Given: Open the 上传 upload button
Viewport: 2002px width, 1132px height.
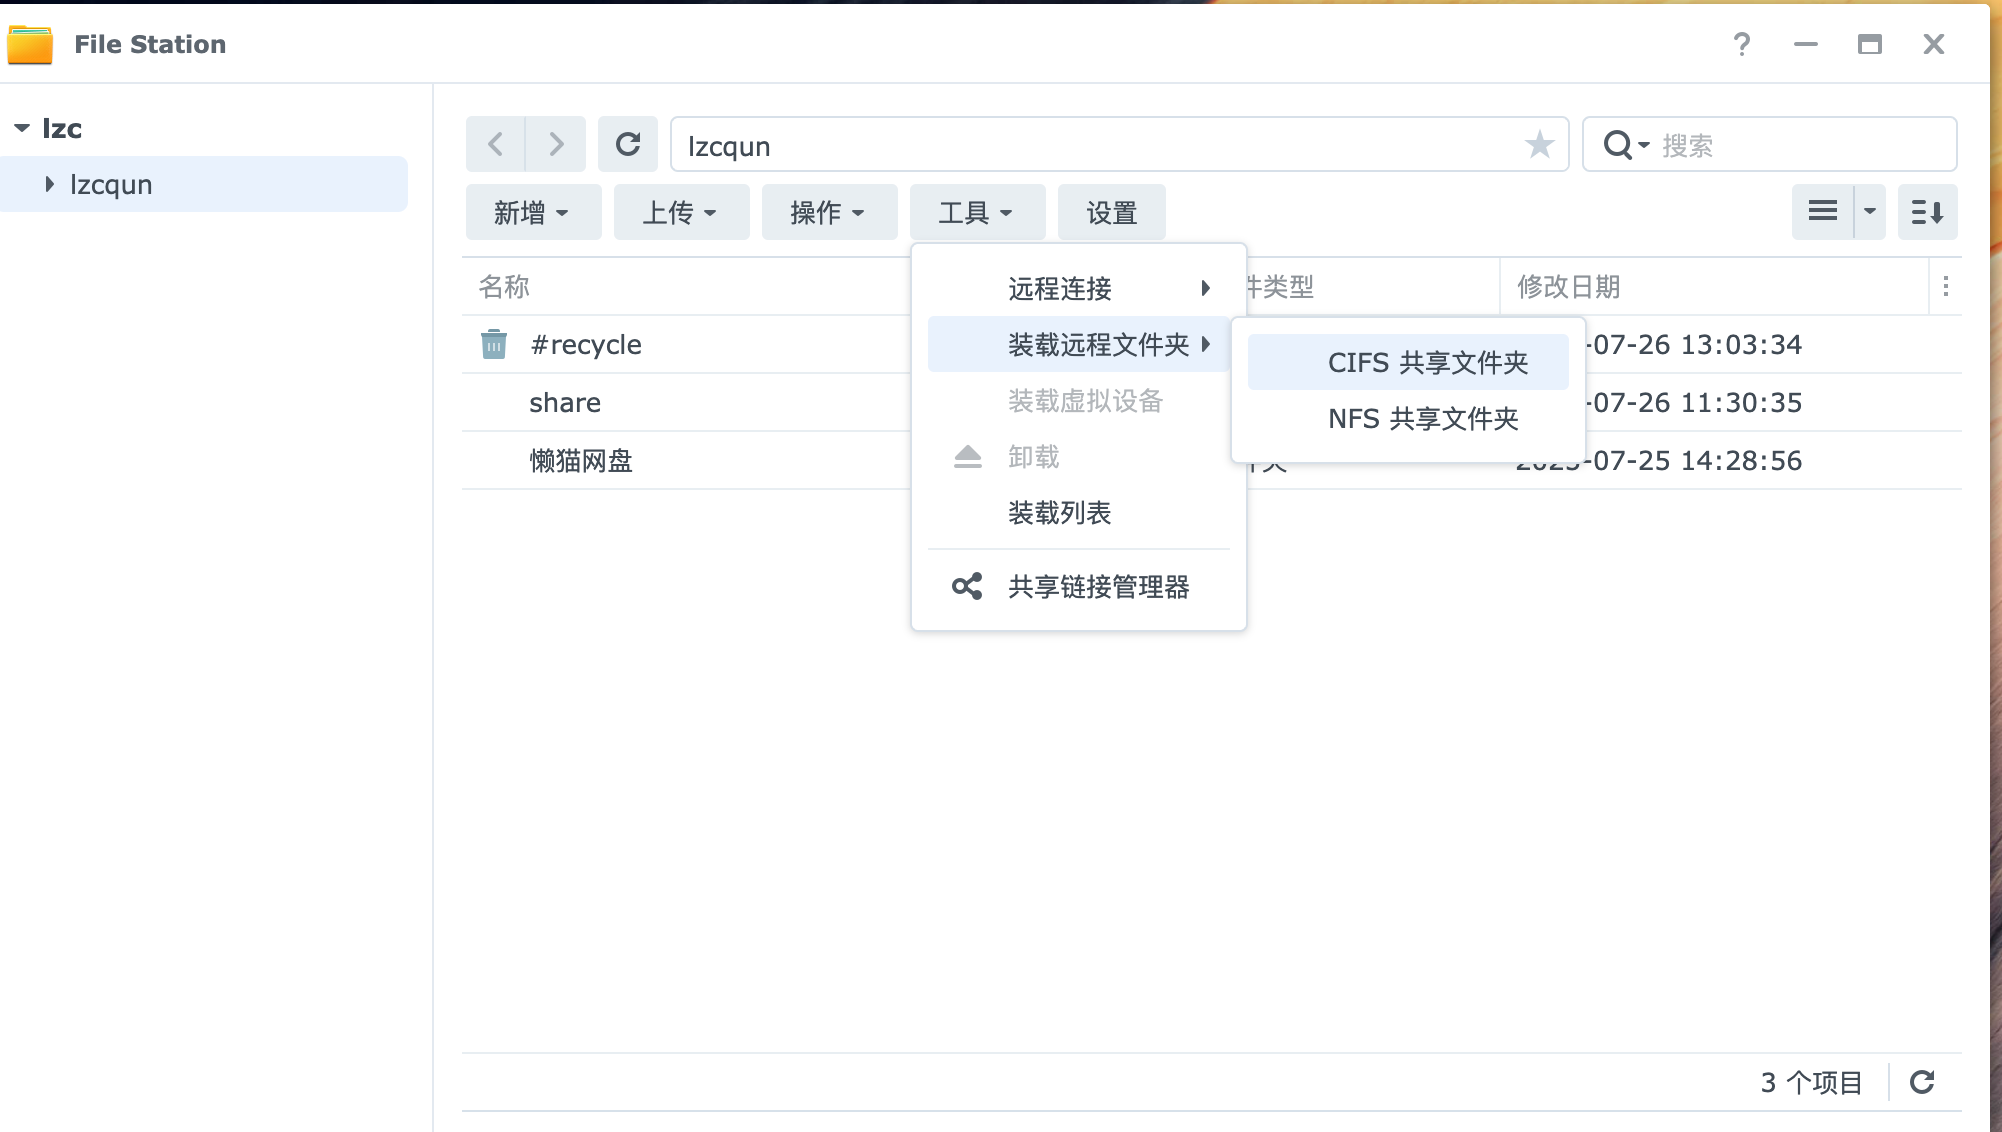Looking at the screenshot, I should pos(680,212).
